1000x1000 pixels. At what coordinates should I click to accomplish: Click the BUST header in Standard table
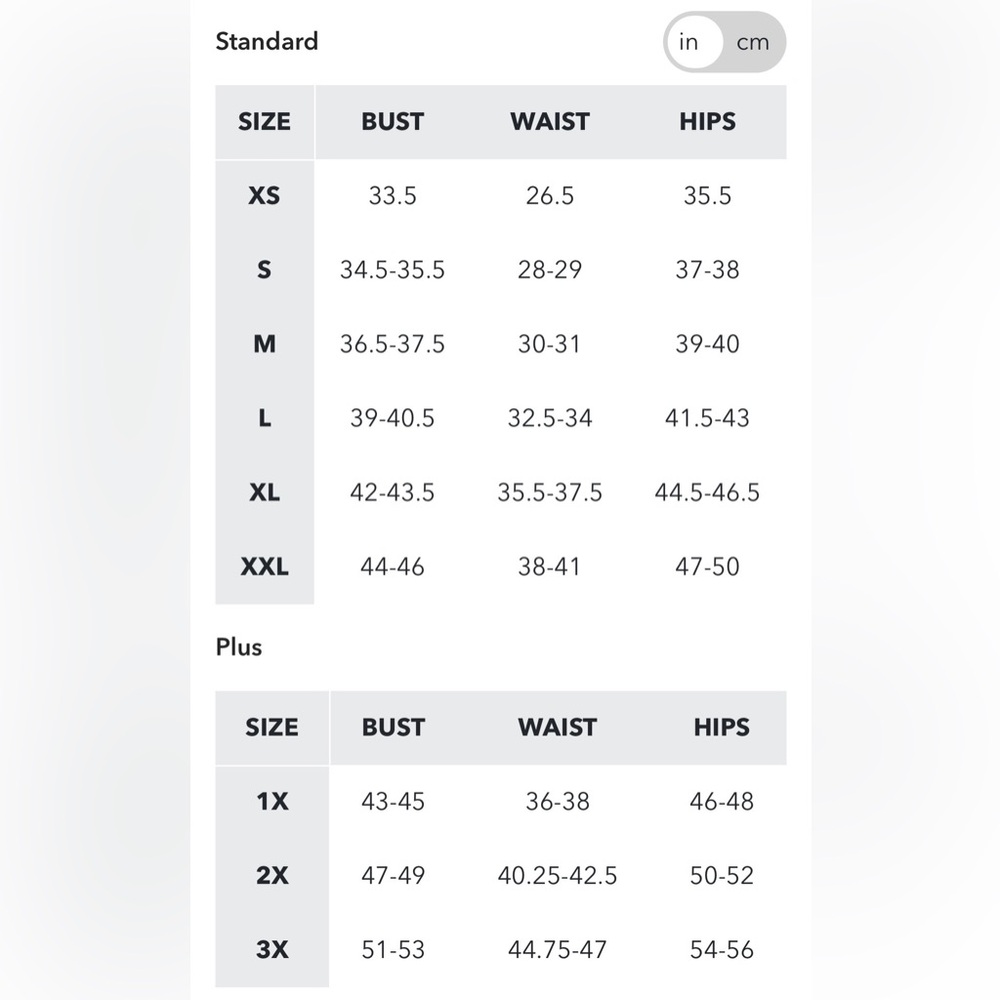click(392, 121)
